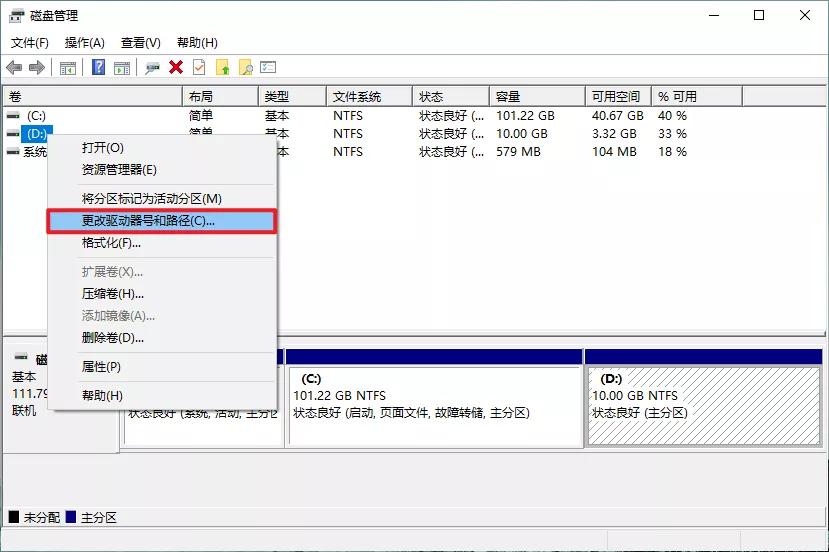Click the back arrow toolbar icon
Screen dimensions: 829x552
(x=14, y=67)
